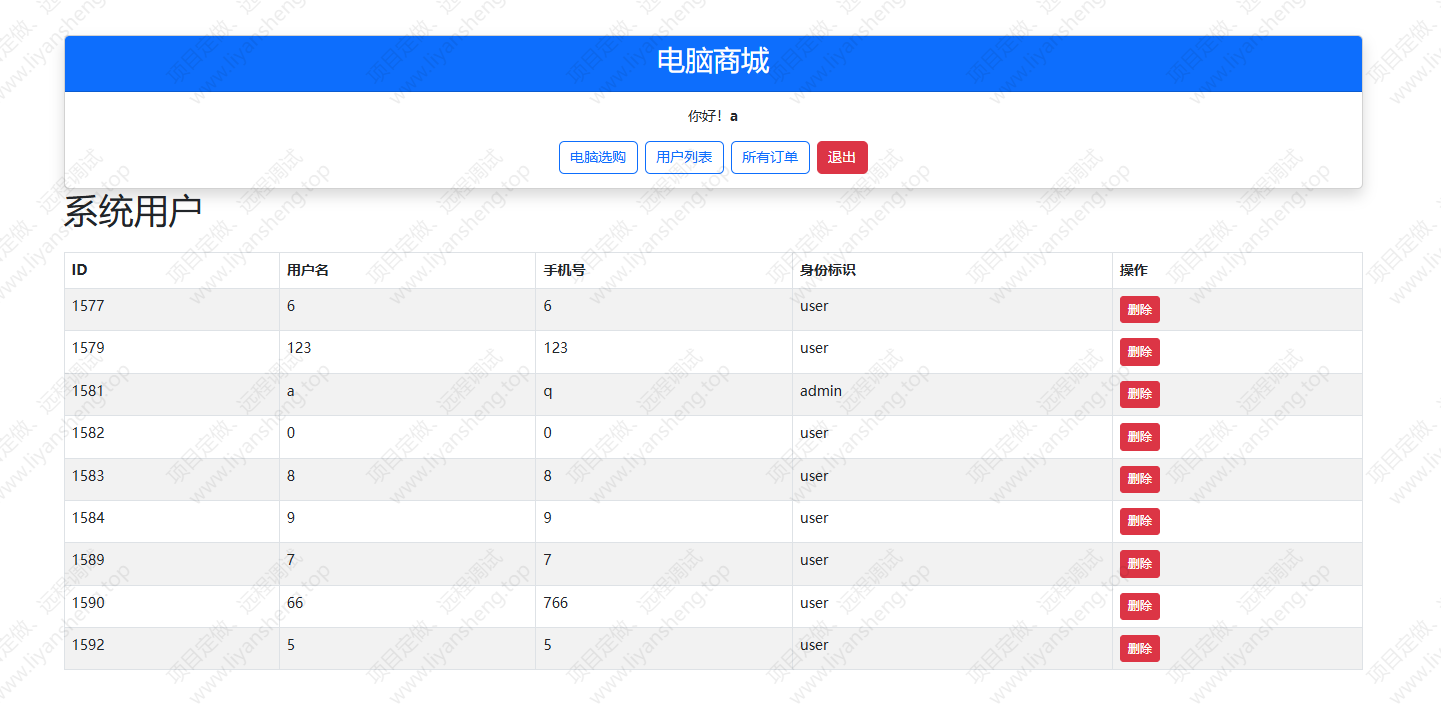Screen dimensions: 1441x719
Task: Open the 电脑选购 page
Action: [x=598, y=157]
